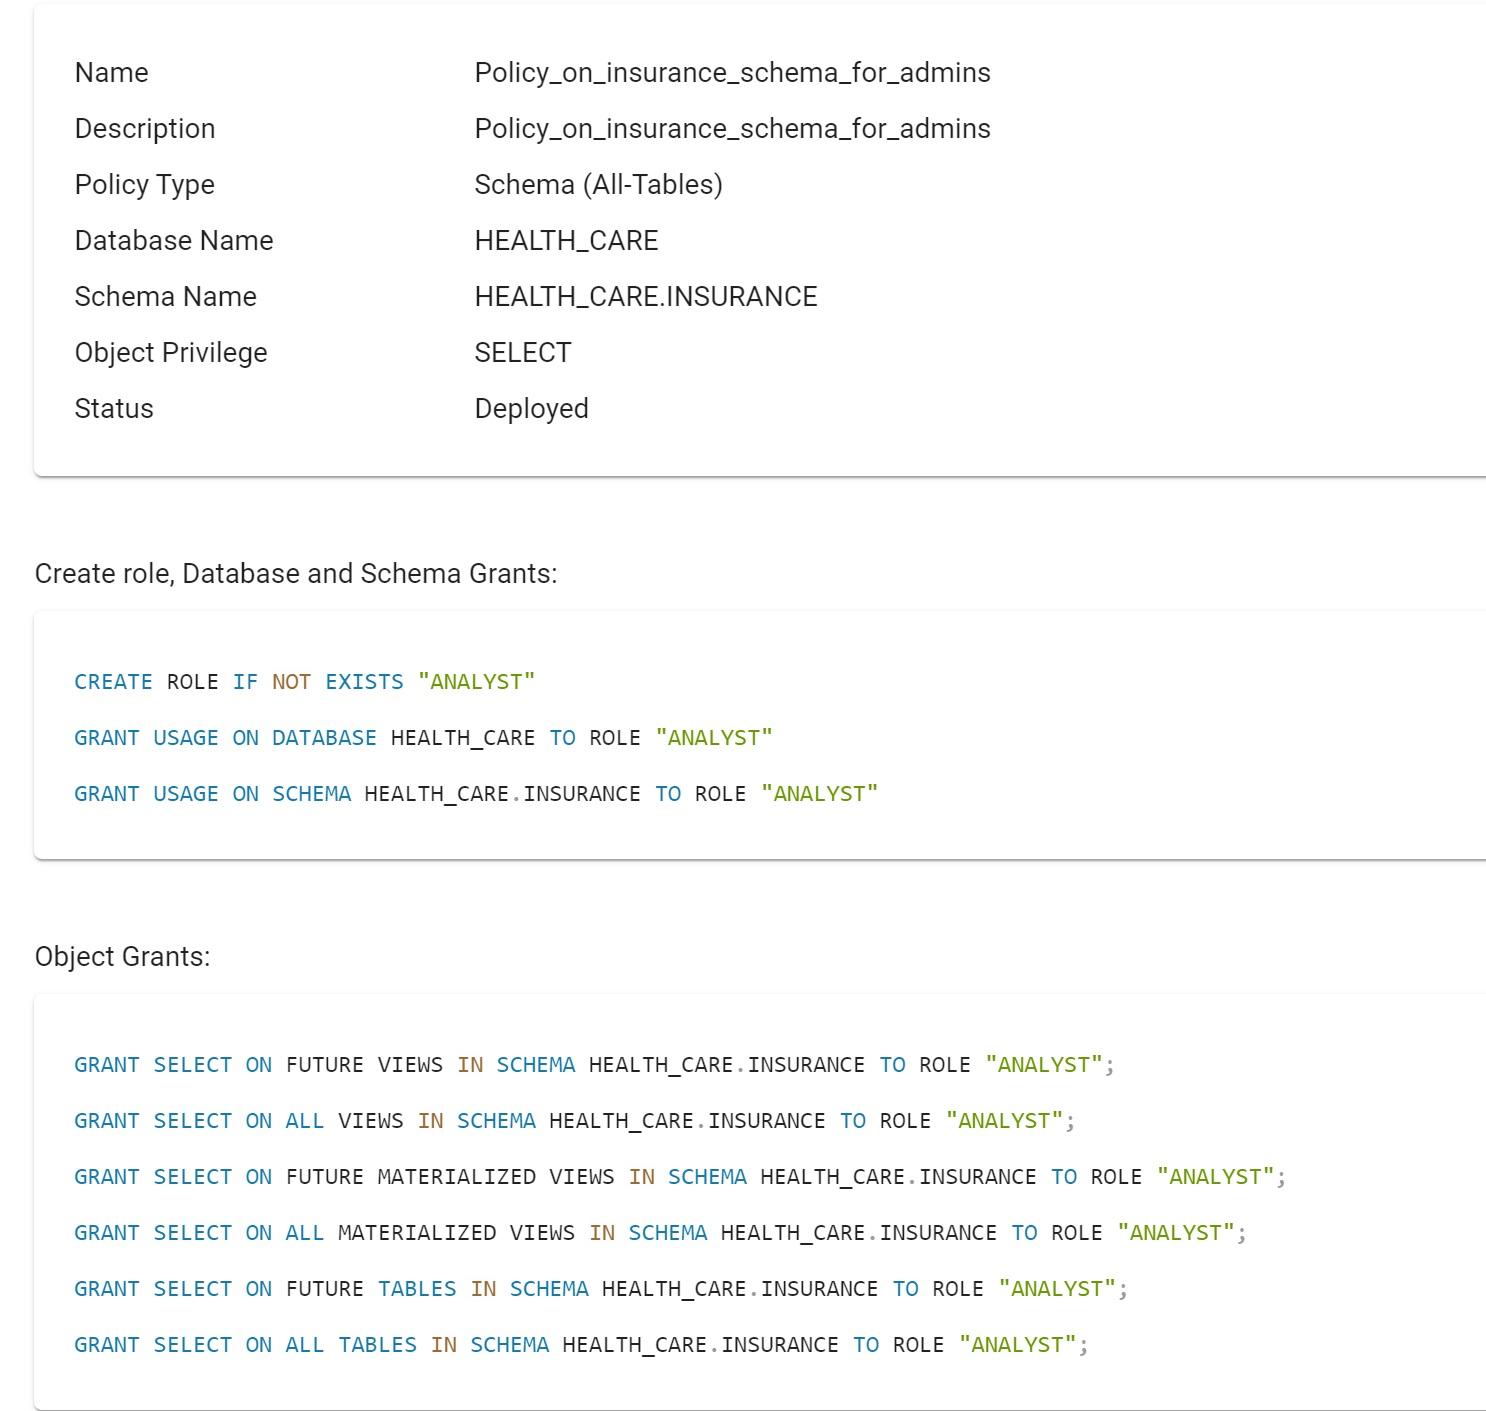Click the grant on ALL VIEWS line
Screen dimensions: 1486x1411
pyautogui.click(x=575, y=1121)
